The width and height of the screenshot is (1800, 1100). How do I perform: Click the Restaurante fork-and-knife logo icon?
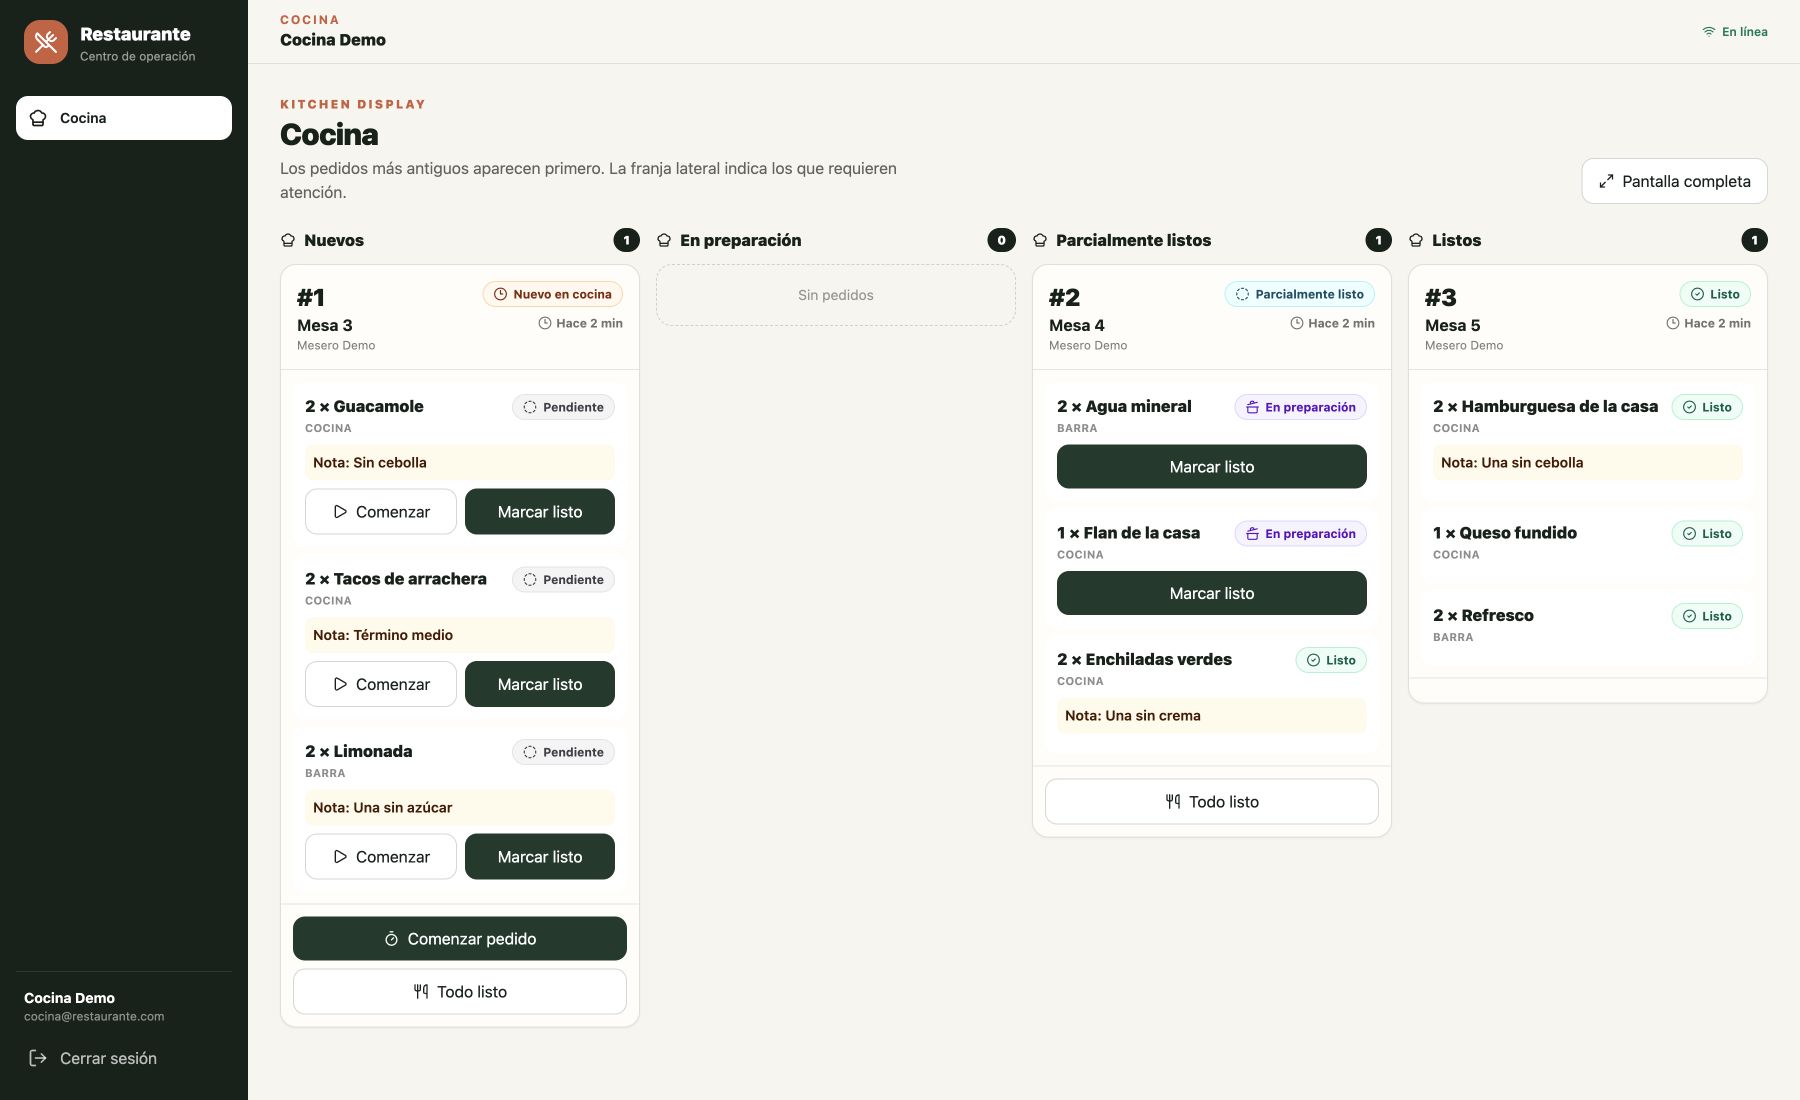(46, 42)
